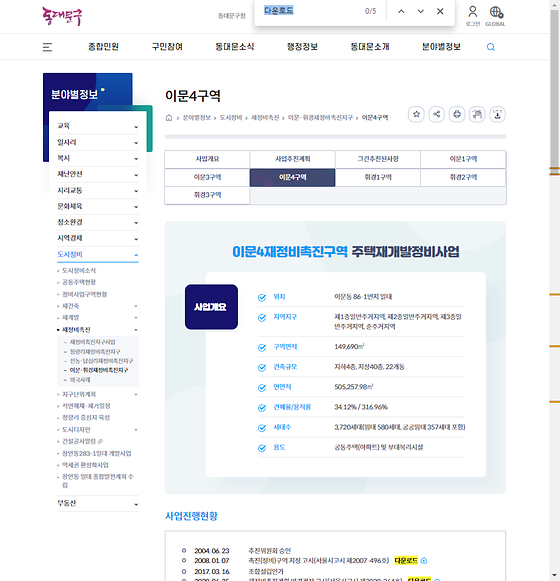Collapse the 도시정비 sidebar section
The image size is (560, 581).
click(x=98, y=255)
